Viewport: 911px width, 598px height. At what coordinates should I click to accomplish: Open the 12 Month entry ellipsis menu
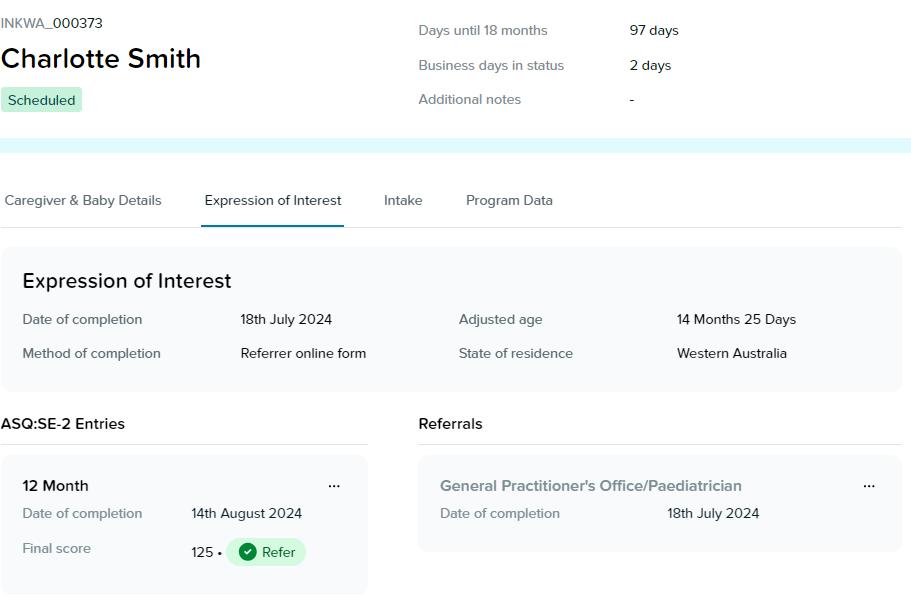click(x=334, y=486)
